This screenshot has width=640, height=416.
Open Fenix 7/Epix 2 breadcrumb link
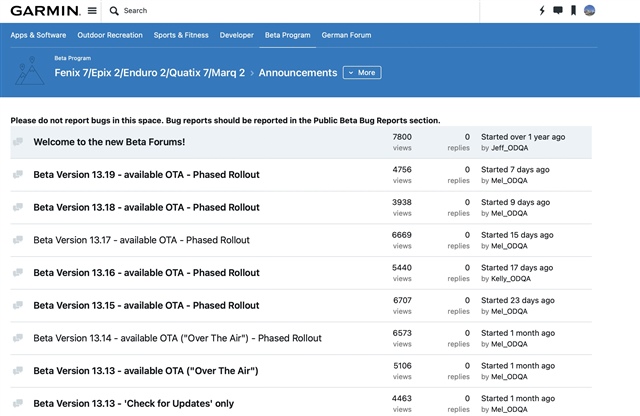click(150, 73)
